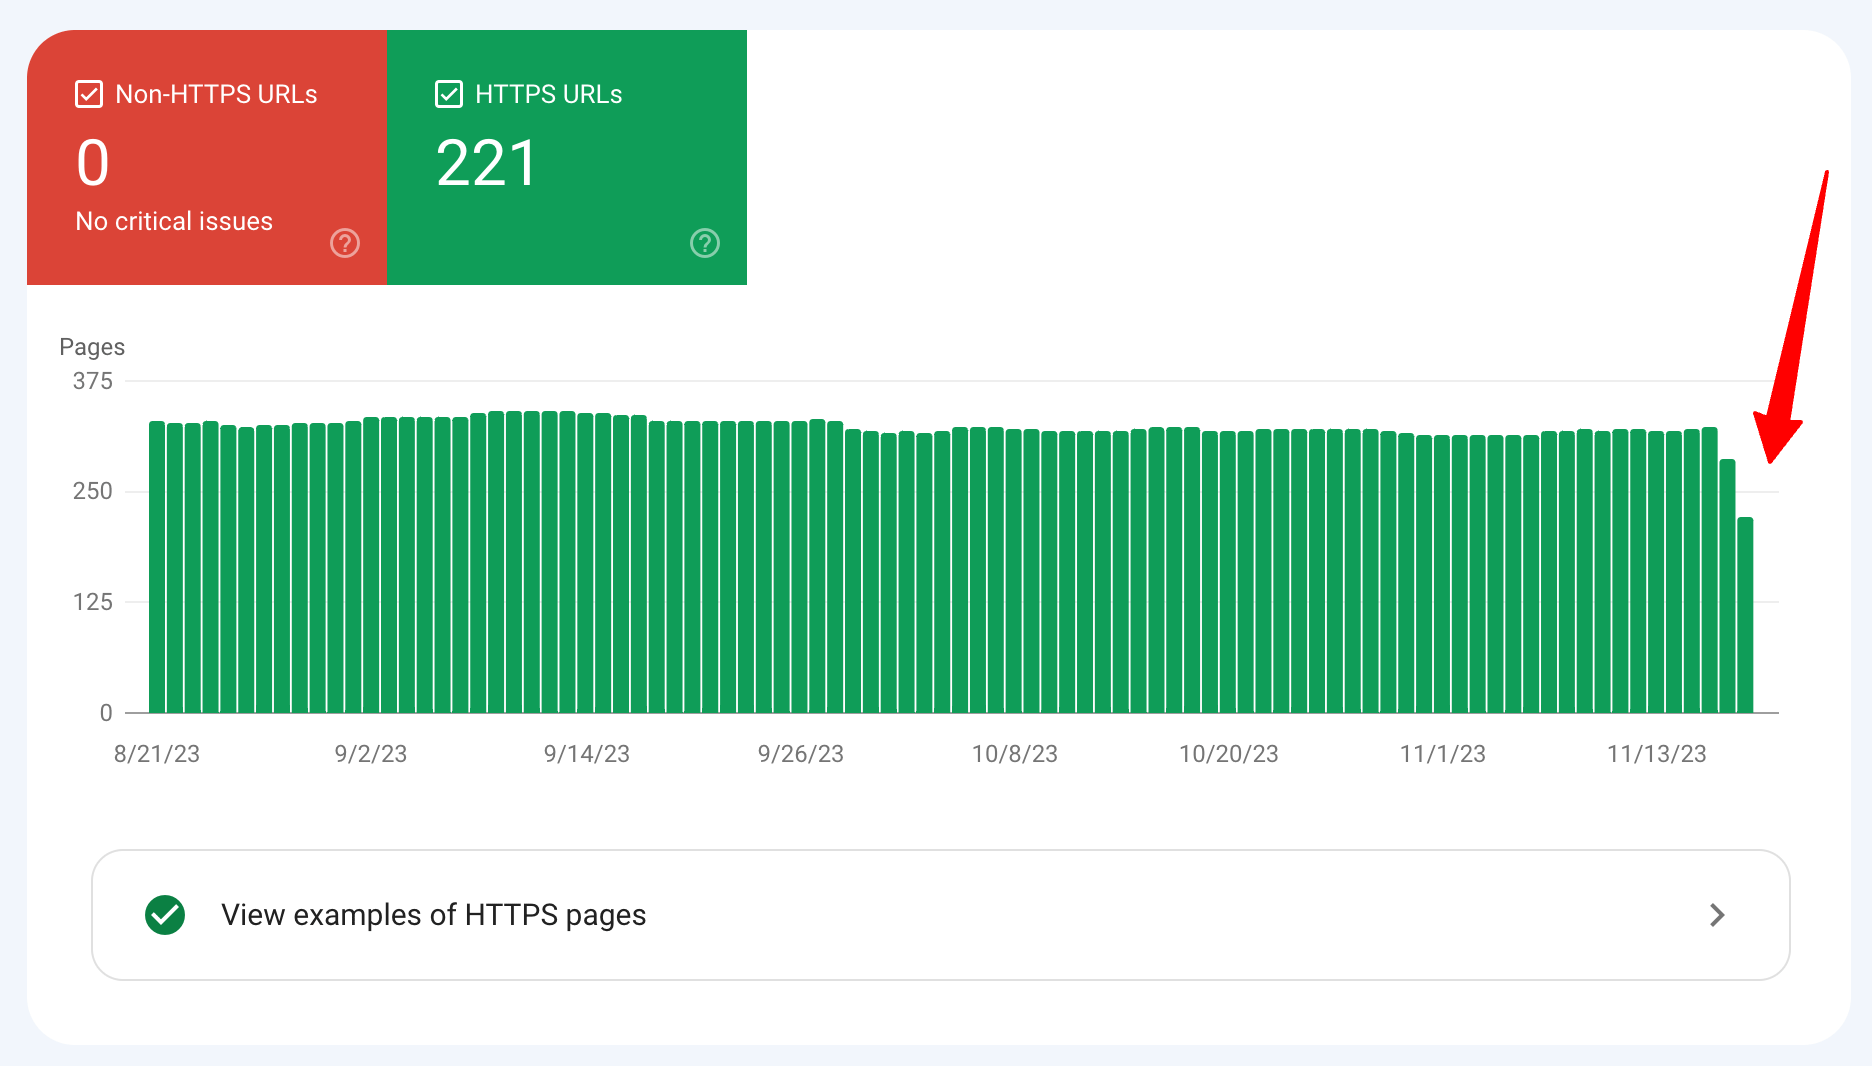Click the No critical issues text
Viewport: 1872px width, 1066px height.
[x=174, y=221]
